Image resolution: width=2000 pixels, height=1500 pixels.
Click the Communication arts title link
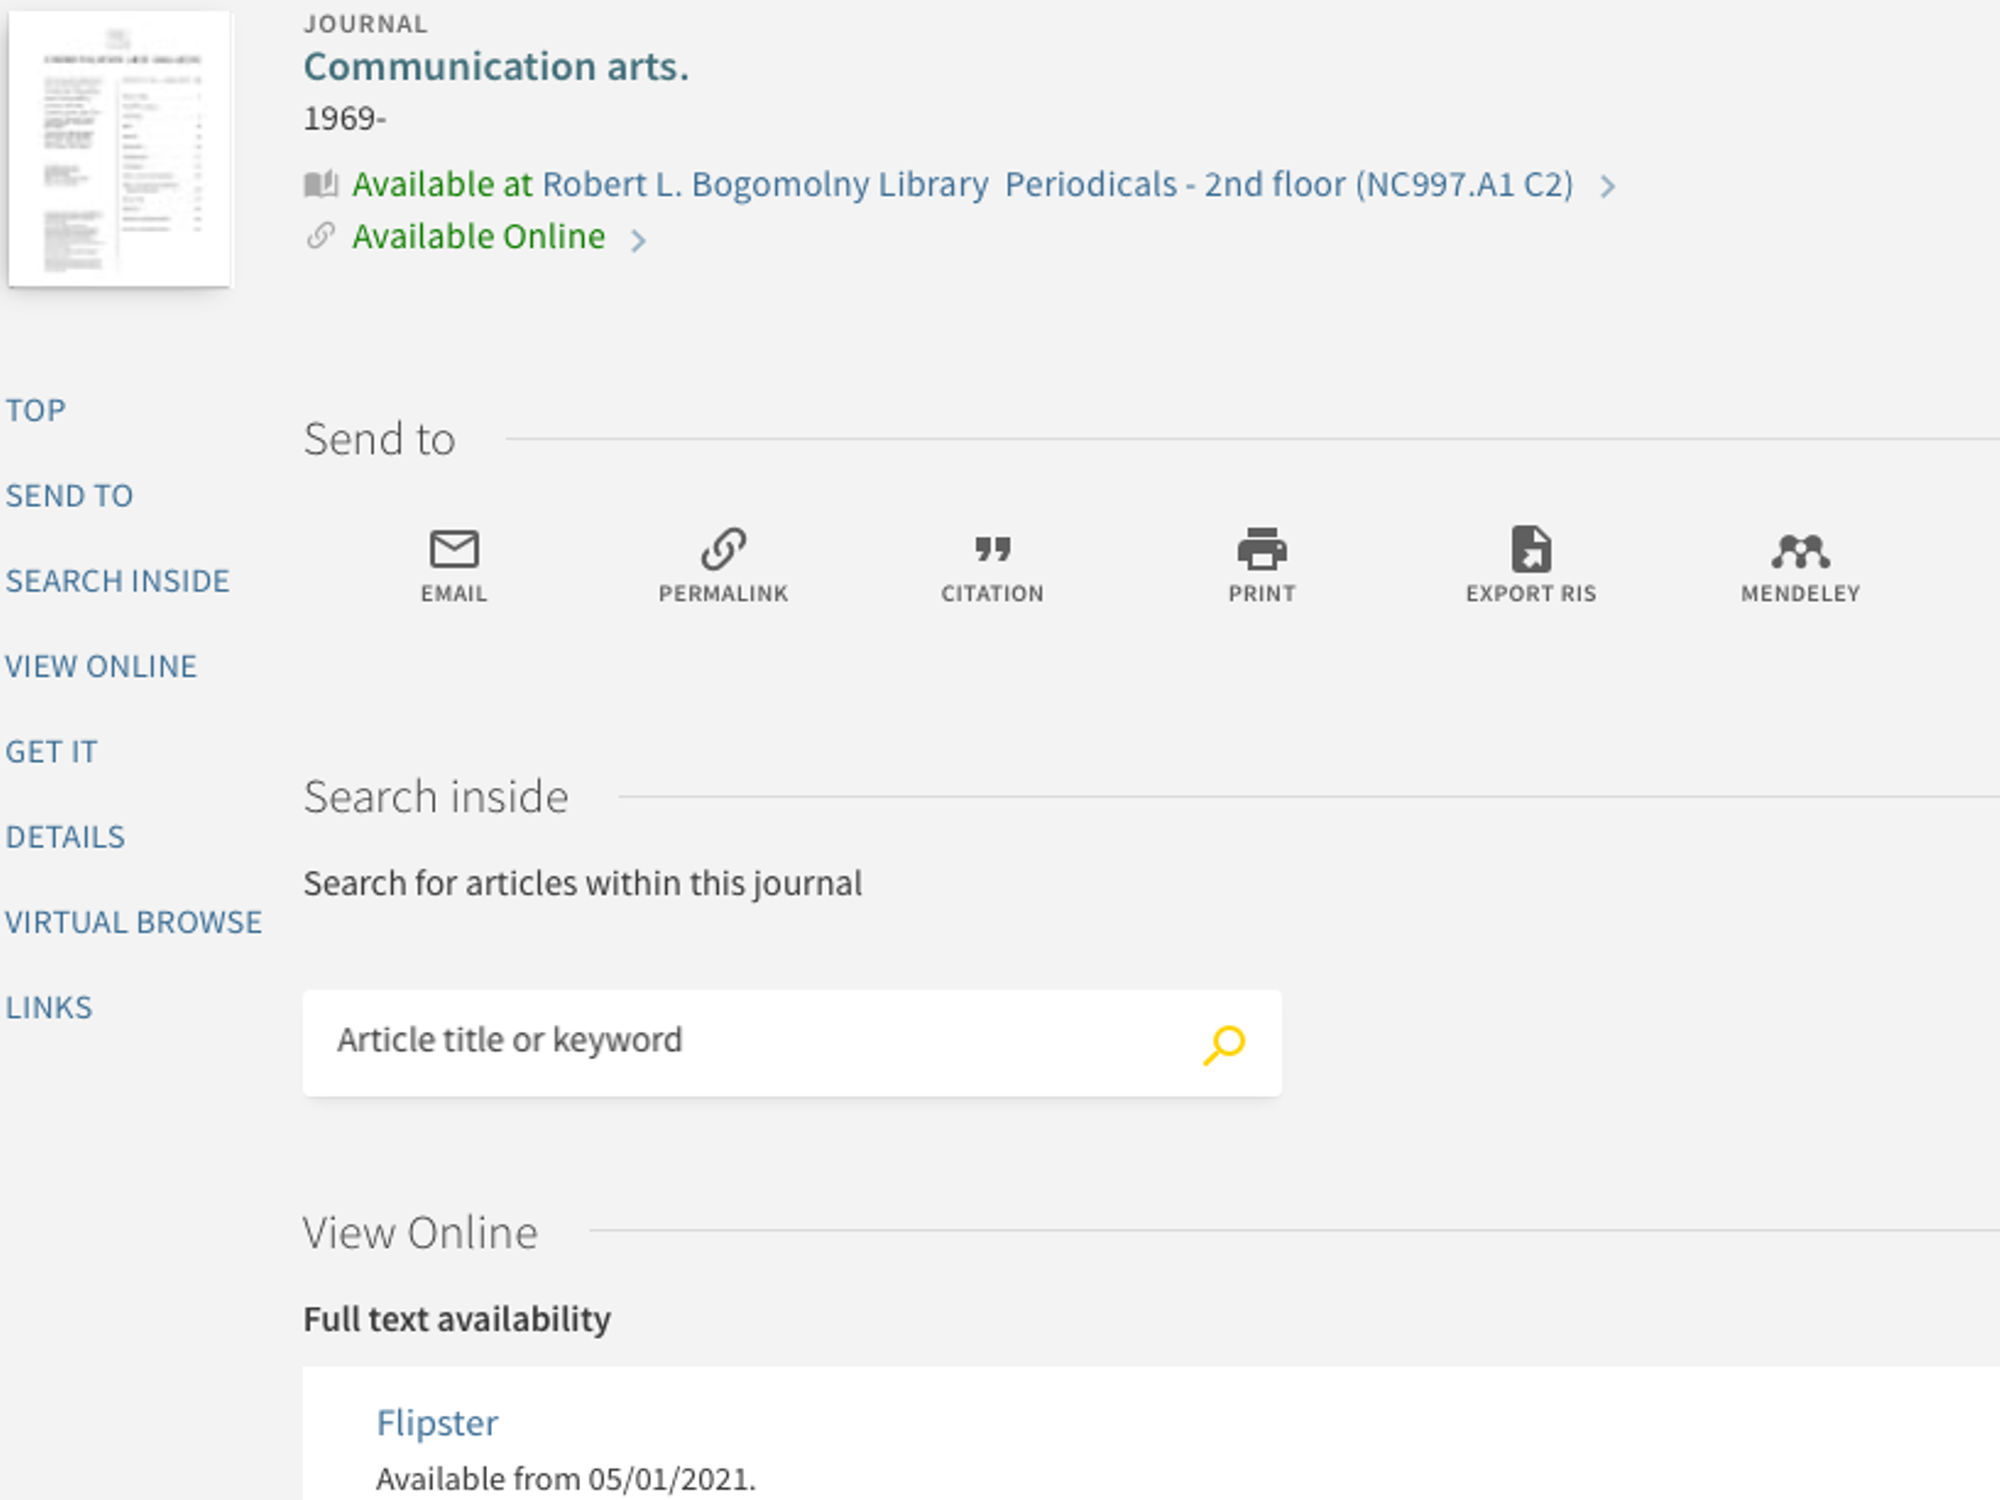(494, 67)
